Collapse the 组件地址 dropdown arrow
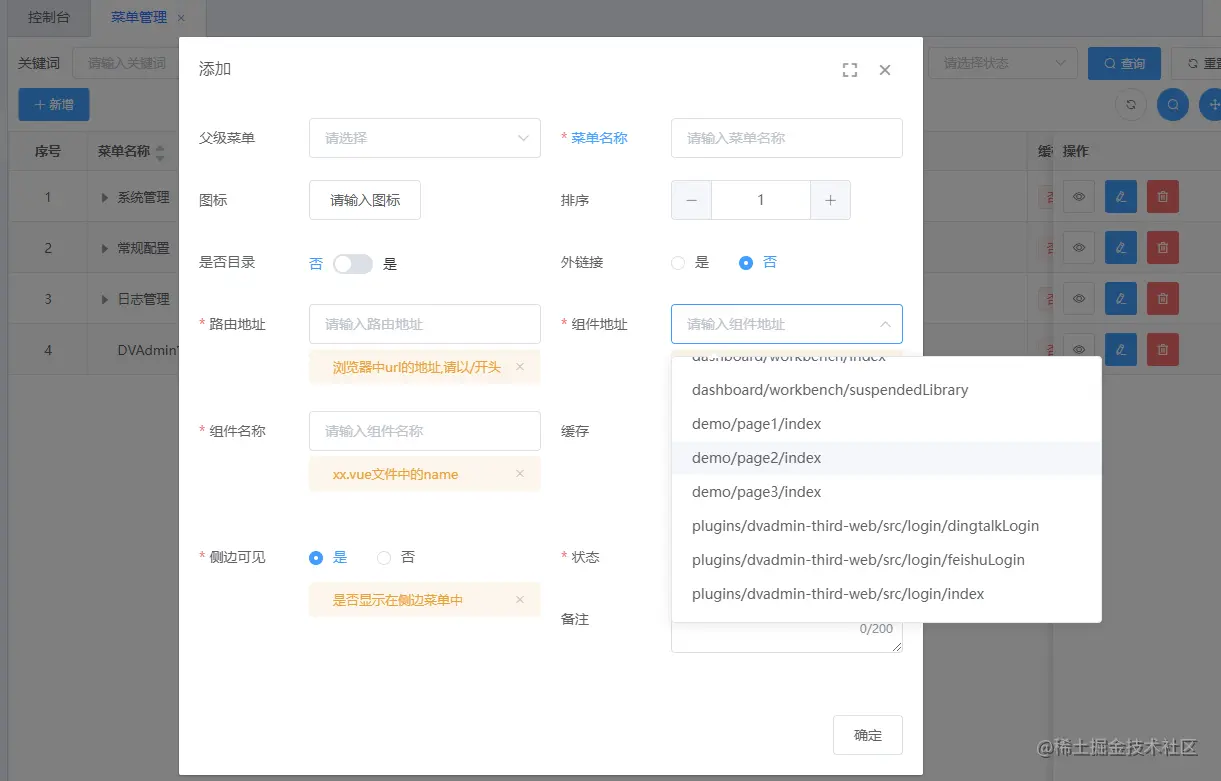Screen dimensions: 1221x781 click(x=885, y=324)
